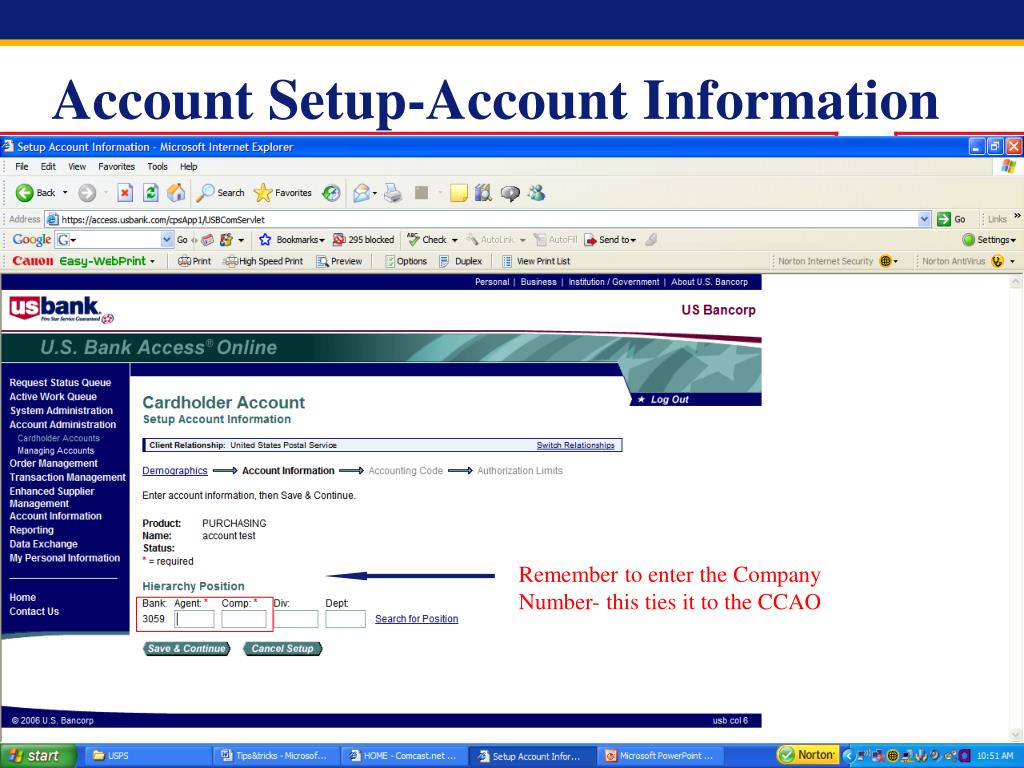Open Canon toolbar Options

click(x=406, y=261)
